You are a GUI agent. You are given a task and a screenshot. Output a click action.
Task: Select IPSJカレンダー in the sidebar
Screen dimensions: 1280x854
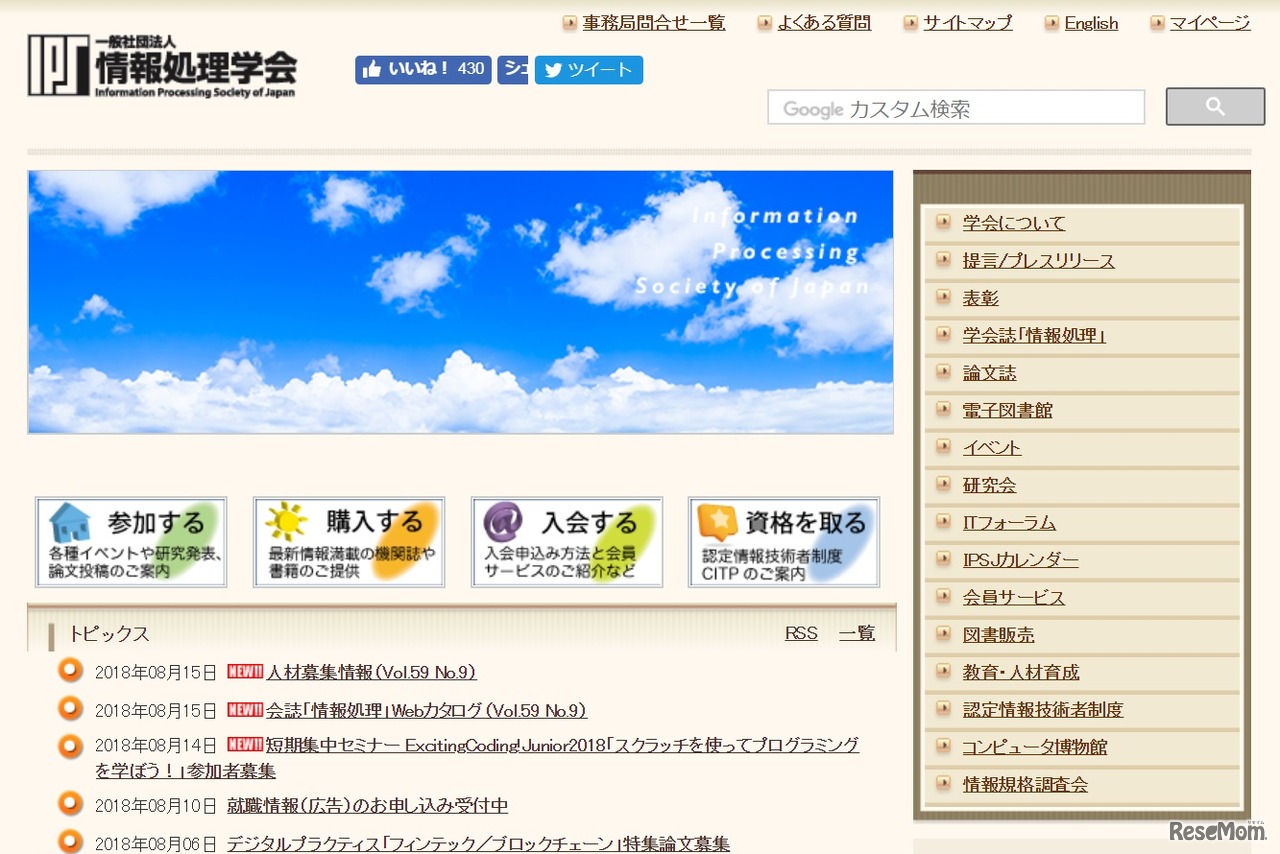click(1021, 560)
